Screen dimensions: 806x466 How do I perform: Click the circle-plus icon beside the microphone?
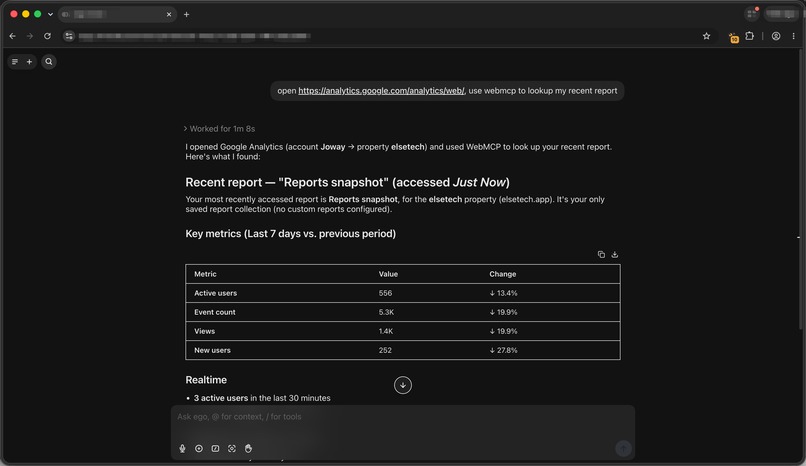pos(198,449)
